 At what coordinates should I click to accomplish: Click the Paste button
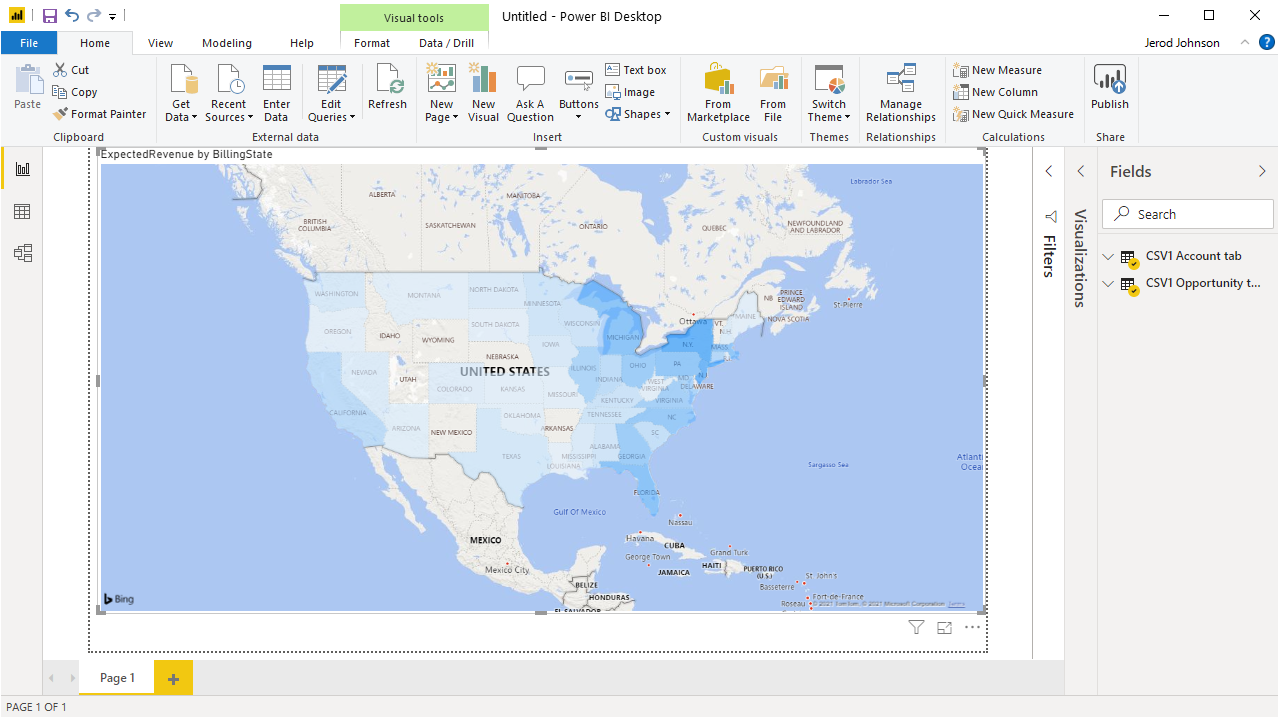click(28, 88)
